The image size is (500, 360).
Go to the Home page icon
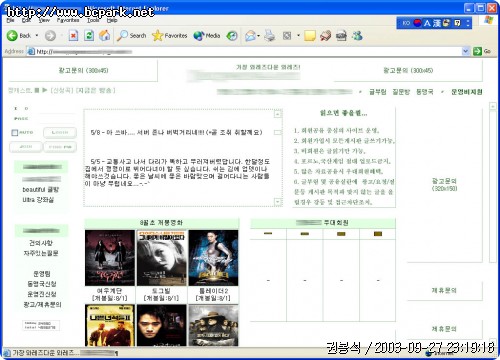[105, 35]
